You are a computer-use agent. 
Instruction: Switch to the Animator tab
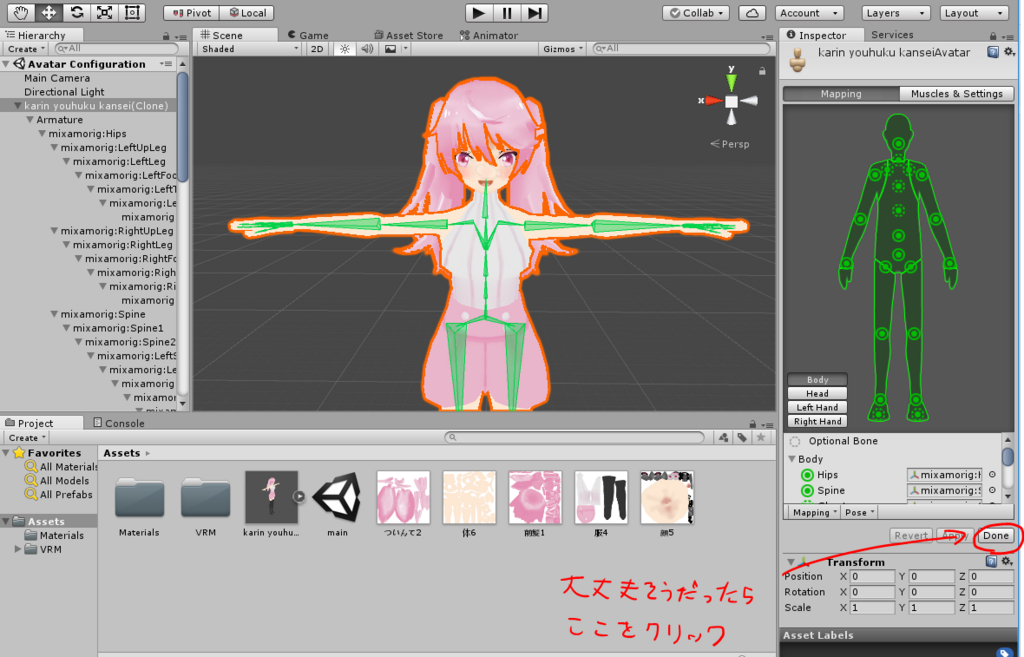(489, 35)
